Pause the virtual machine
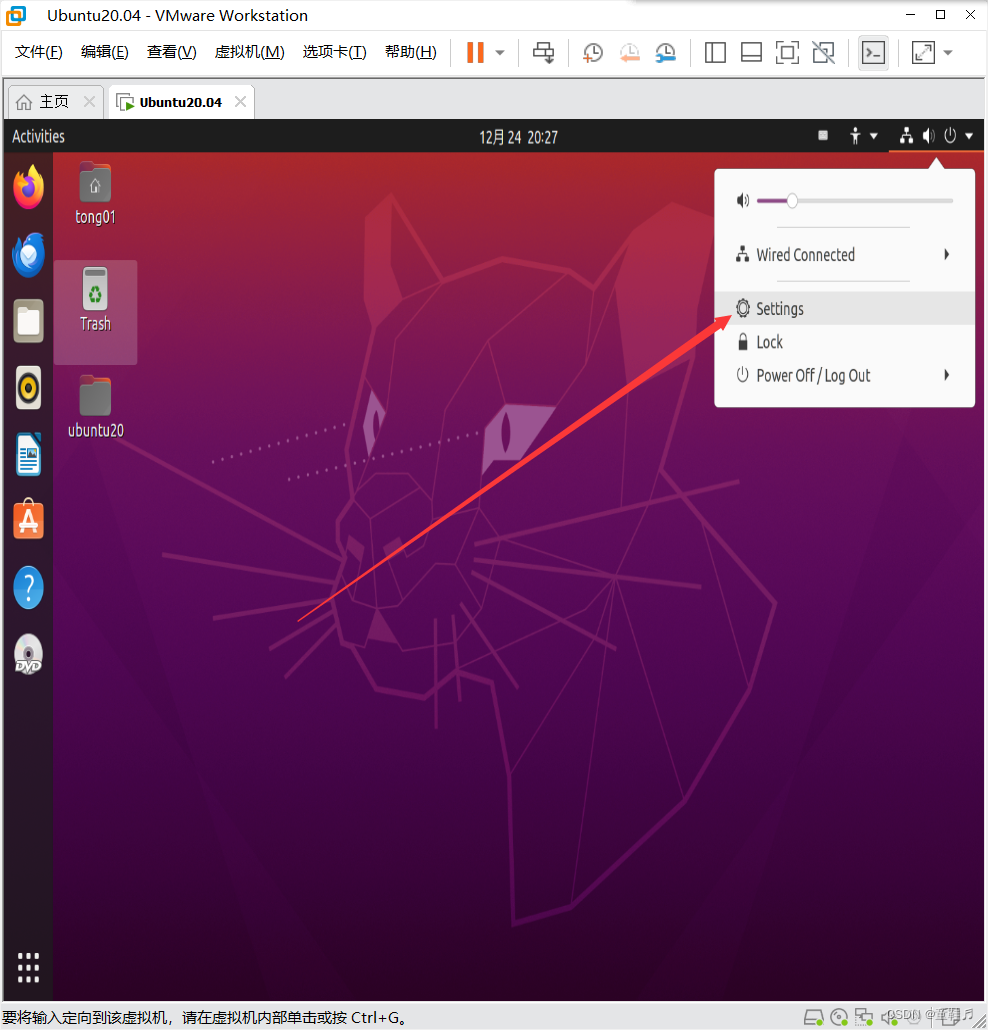Screen dimensions: 988x1030 click(x=475, y=53)
